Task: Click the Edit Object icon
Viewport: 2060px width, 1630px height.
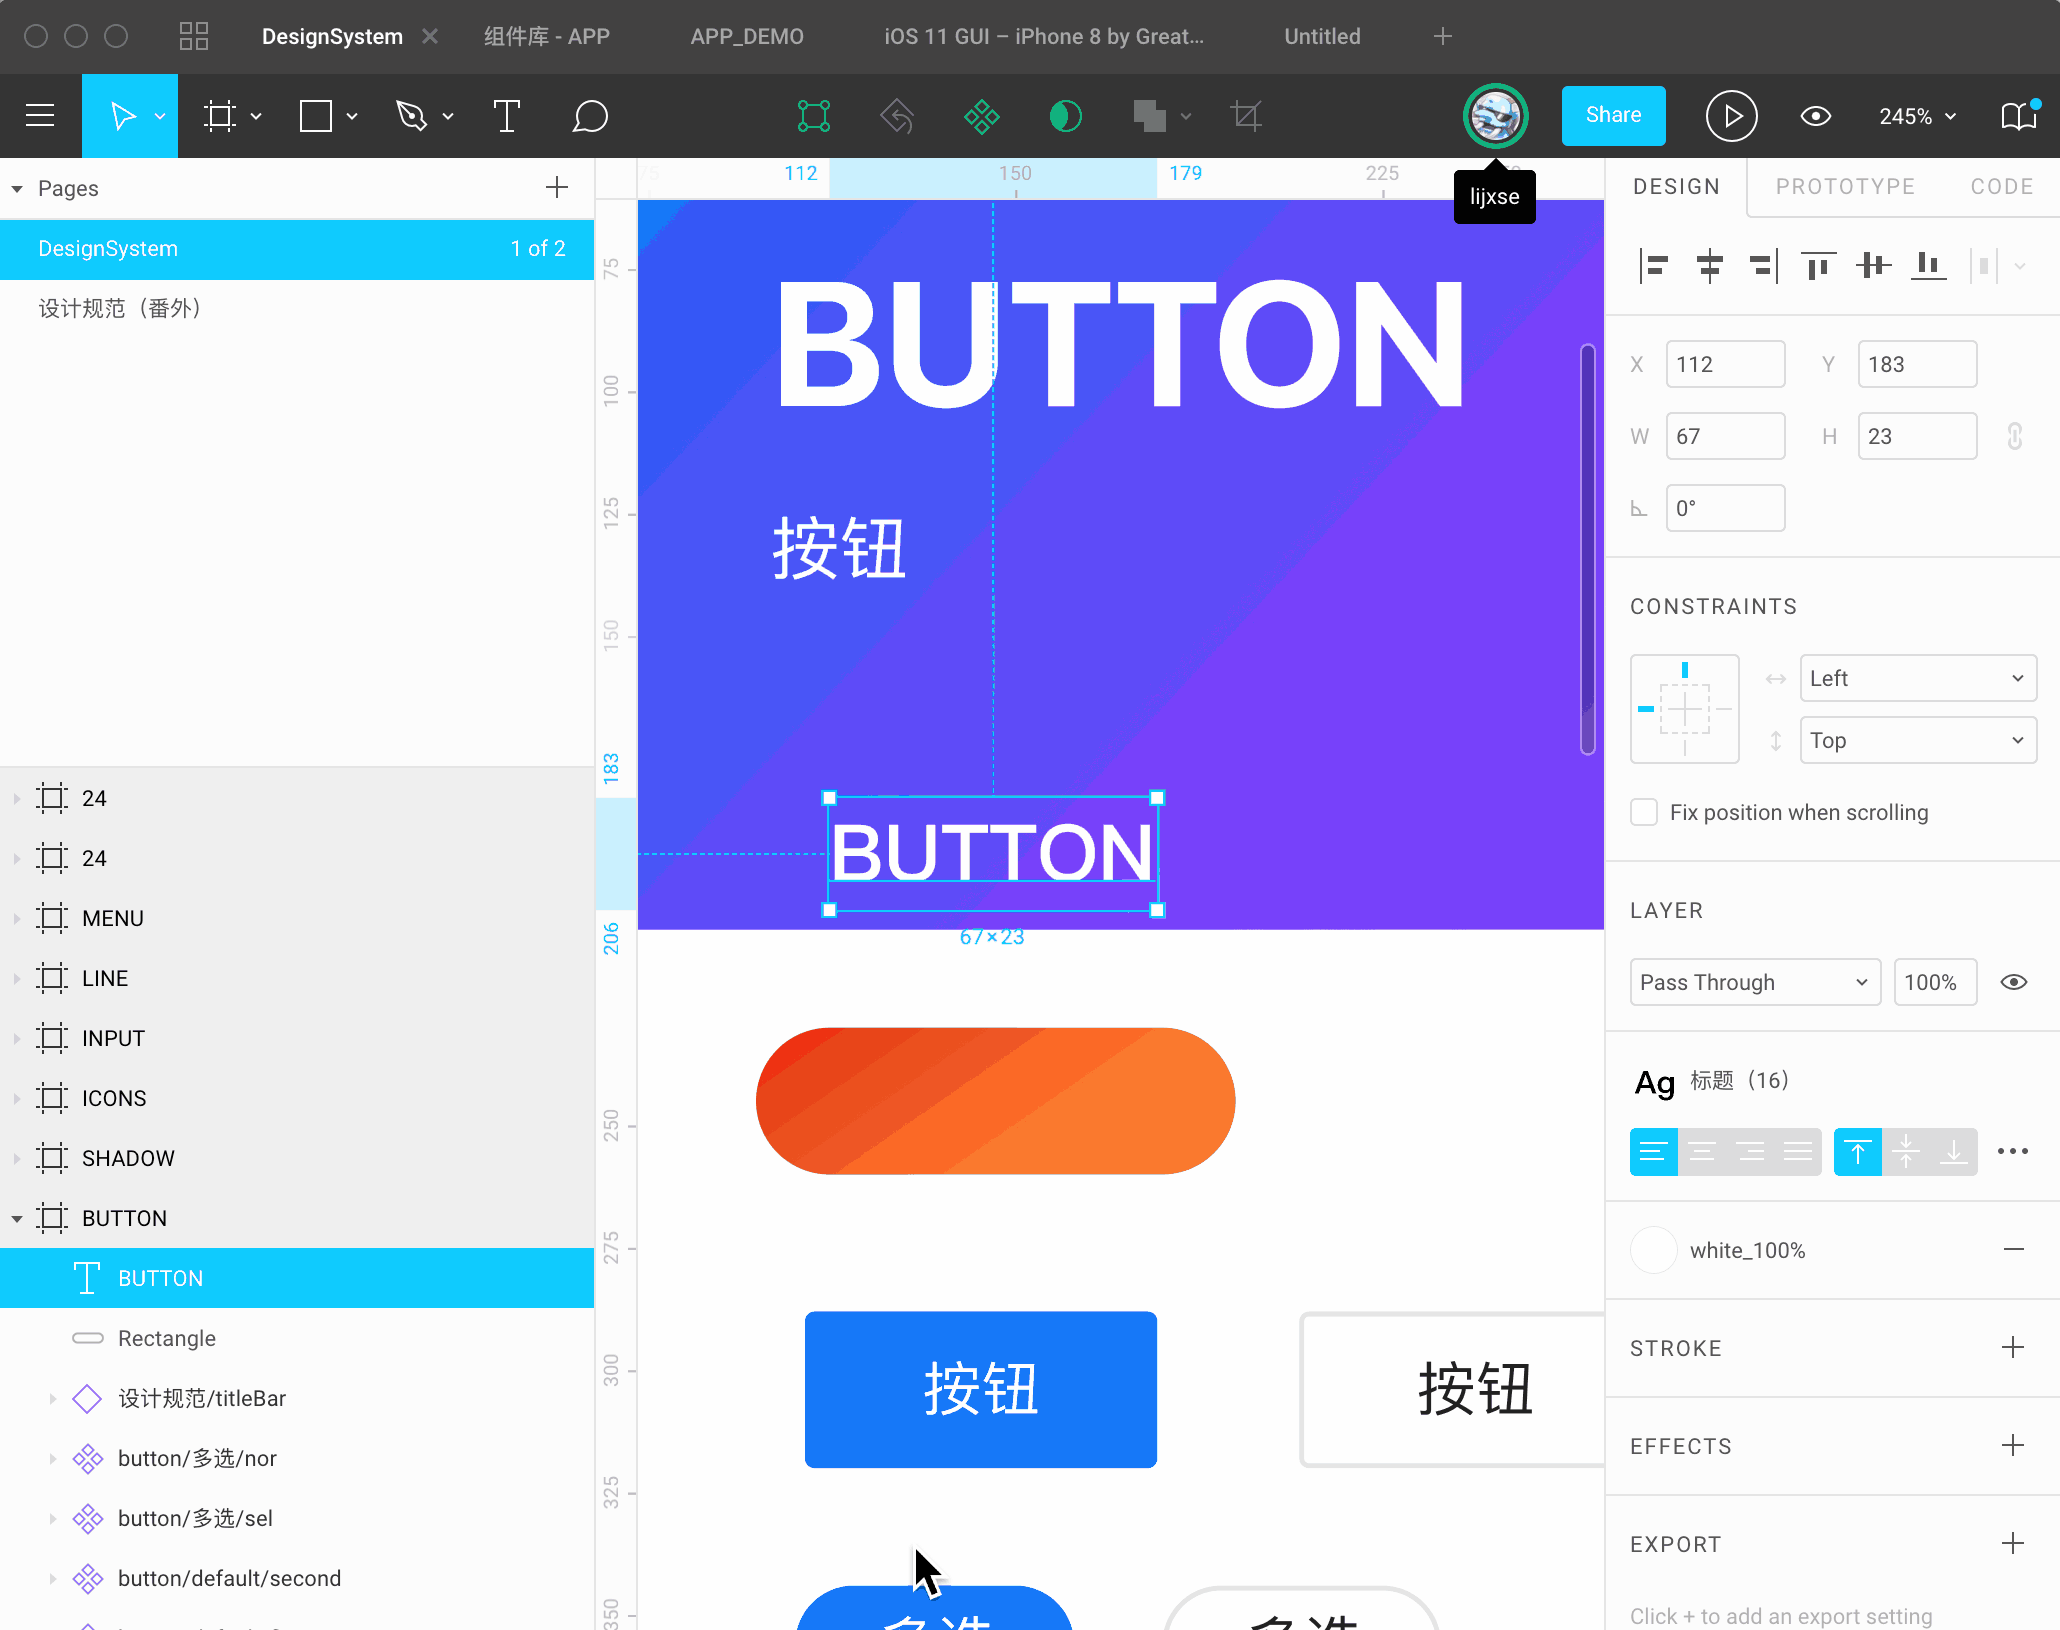Action: point(814,116)
